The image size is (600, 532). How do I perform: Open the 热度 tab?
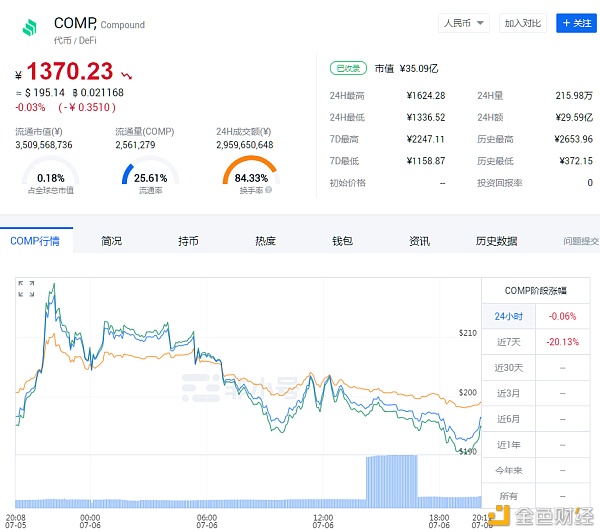pyautogui.click(x=265, y=241)
